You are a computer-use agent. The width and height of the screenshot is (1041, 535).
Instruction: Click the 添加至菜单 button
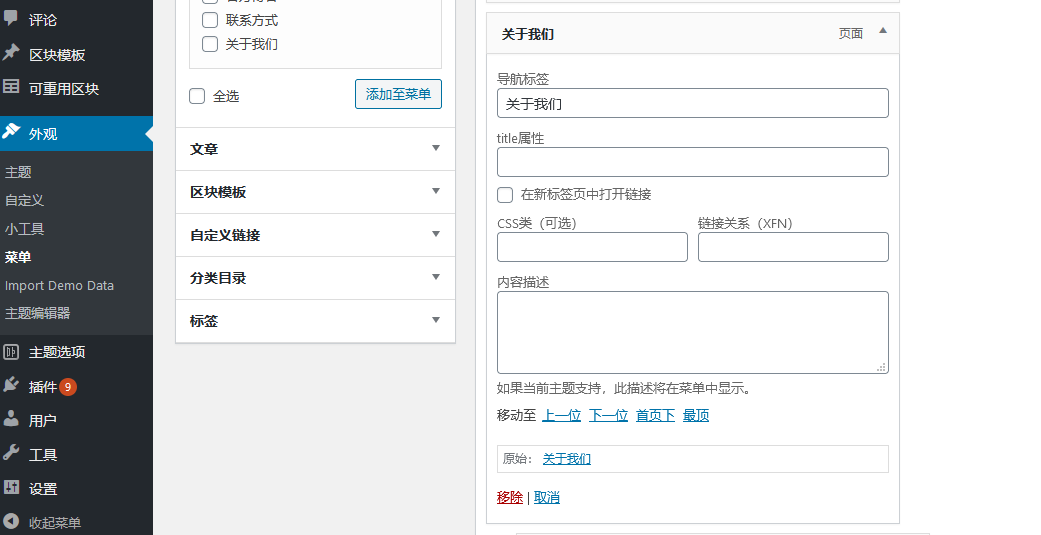[398, 94]
